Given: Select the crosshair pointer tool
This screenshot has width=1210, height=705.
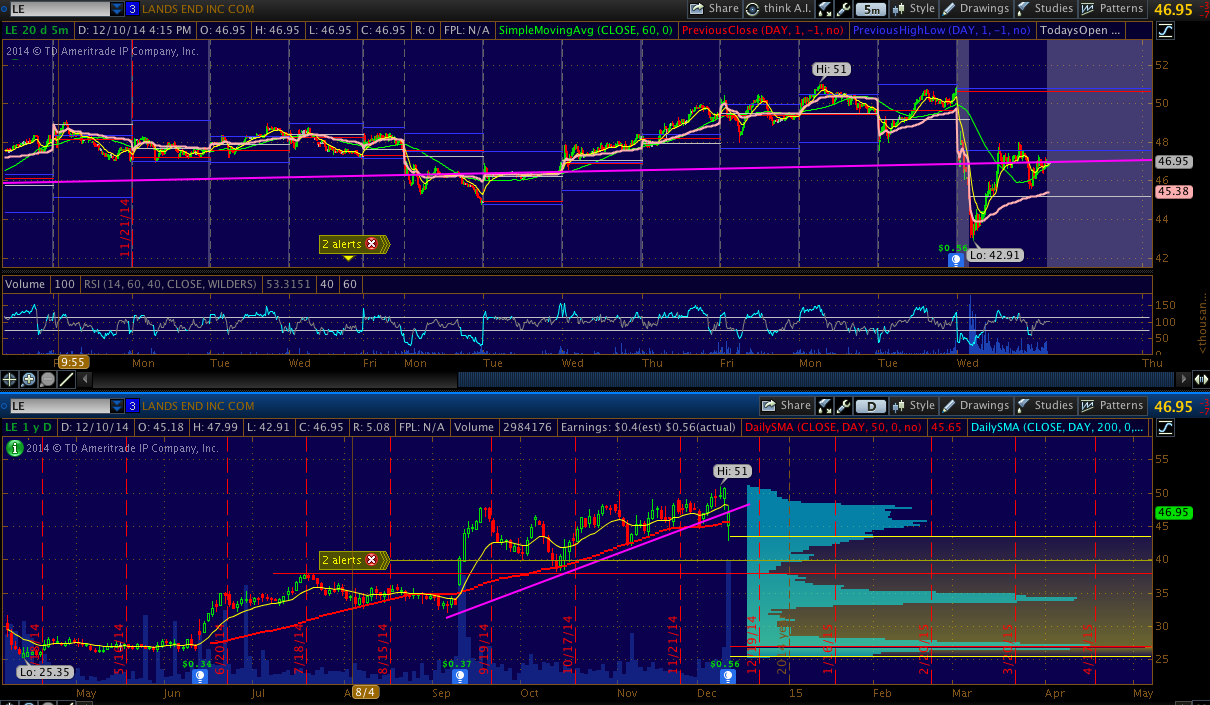Looking at the screenshot, I should pyautogui.click(x=11, y=379).
